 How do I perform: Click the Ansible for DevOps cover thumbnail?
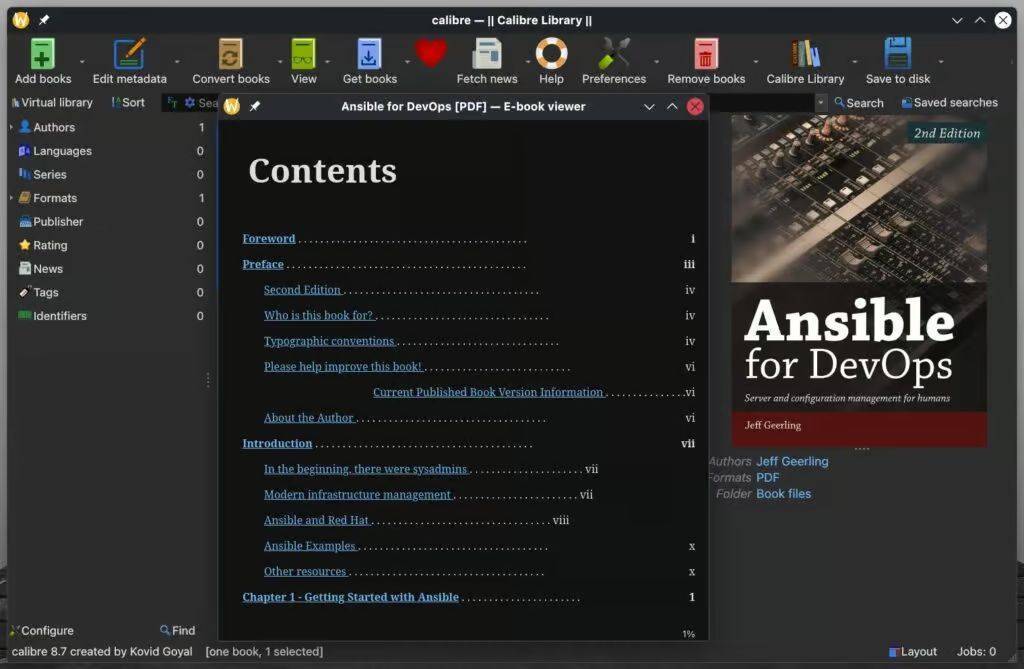click(858, 280)
